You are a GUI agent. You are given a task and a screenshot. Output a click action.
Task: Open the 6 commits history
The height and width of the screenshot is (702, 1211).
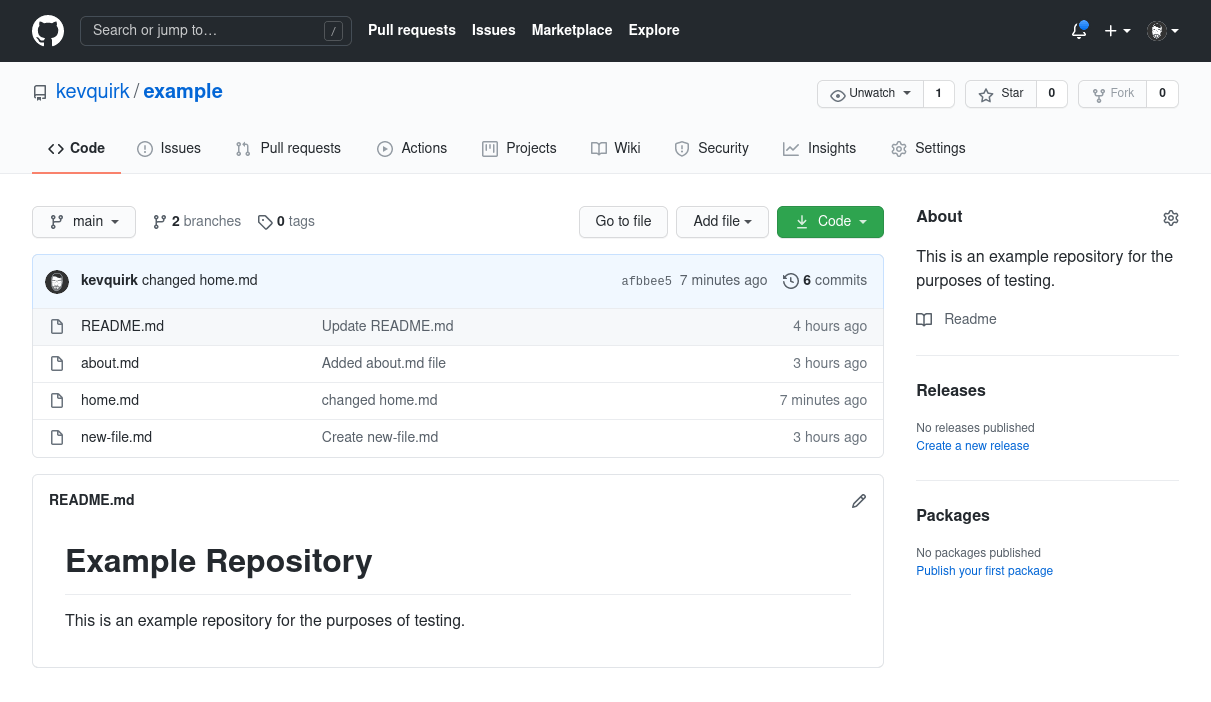click(x=825, y=281)
